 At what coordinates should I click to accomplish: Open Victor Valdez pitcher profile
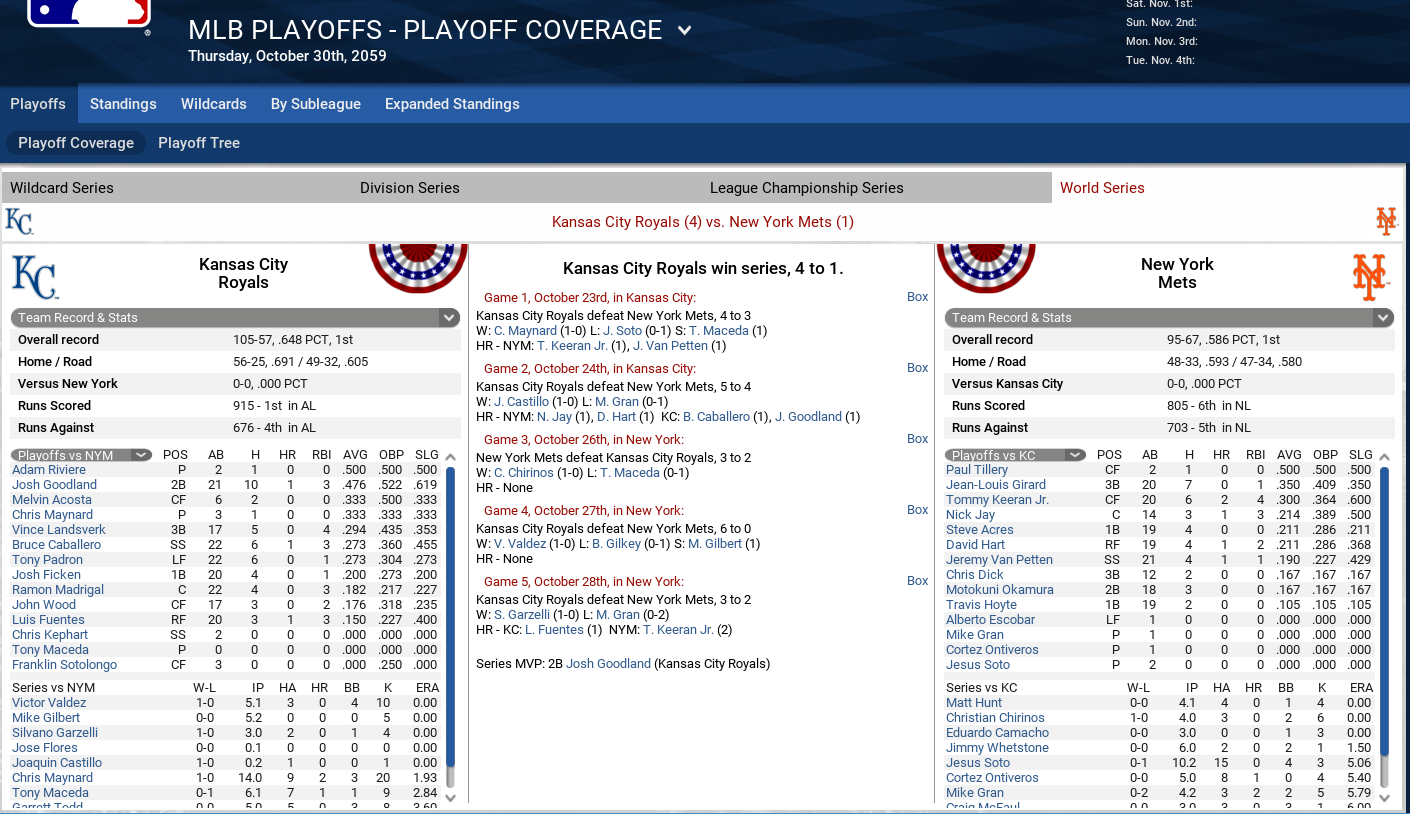pos(49,703)
